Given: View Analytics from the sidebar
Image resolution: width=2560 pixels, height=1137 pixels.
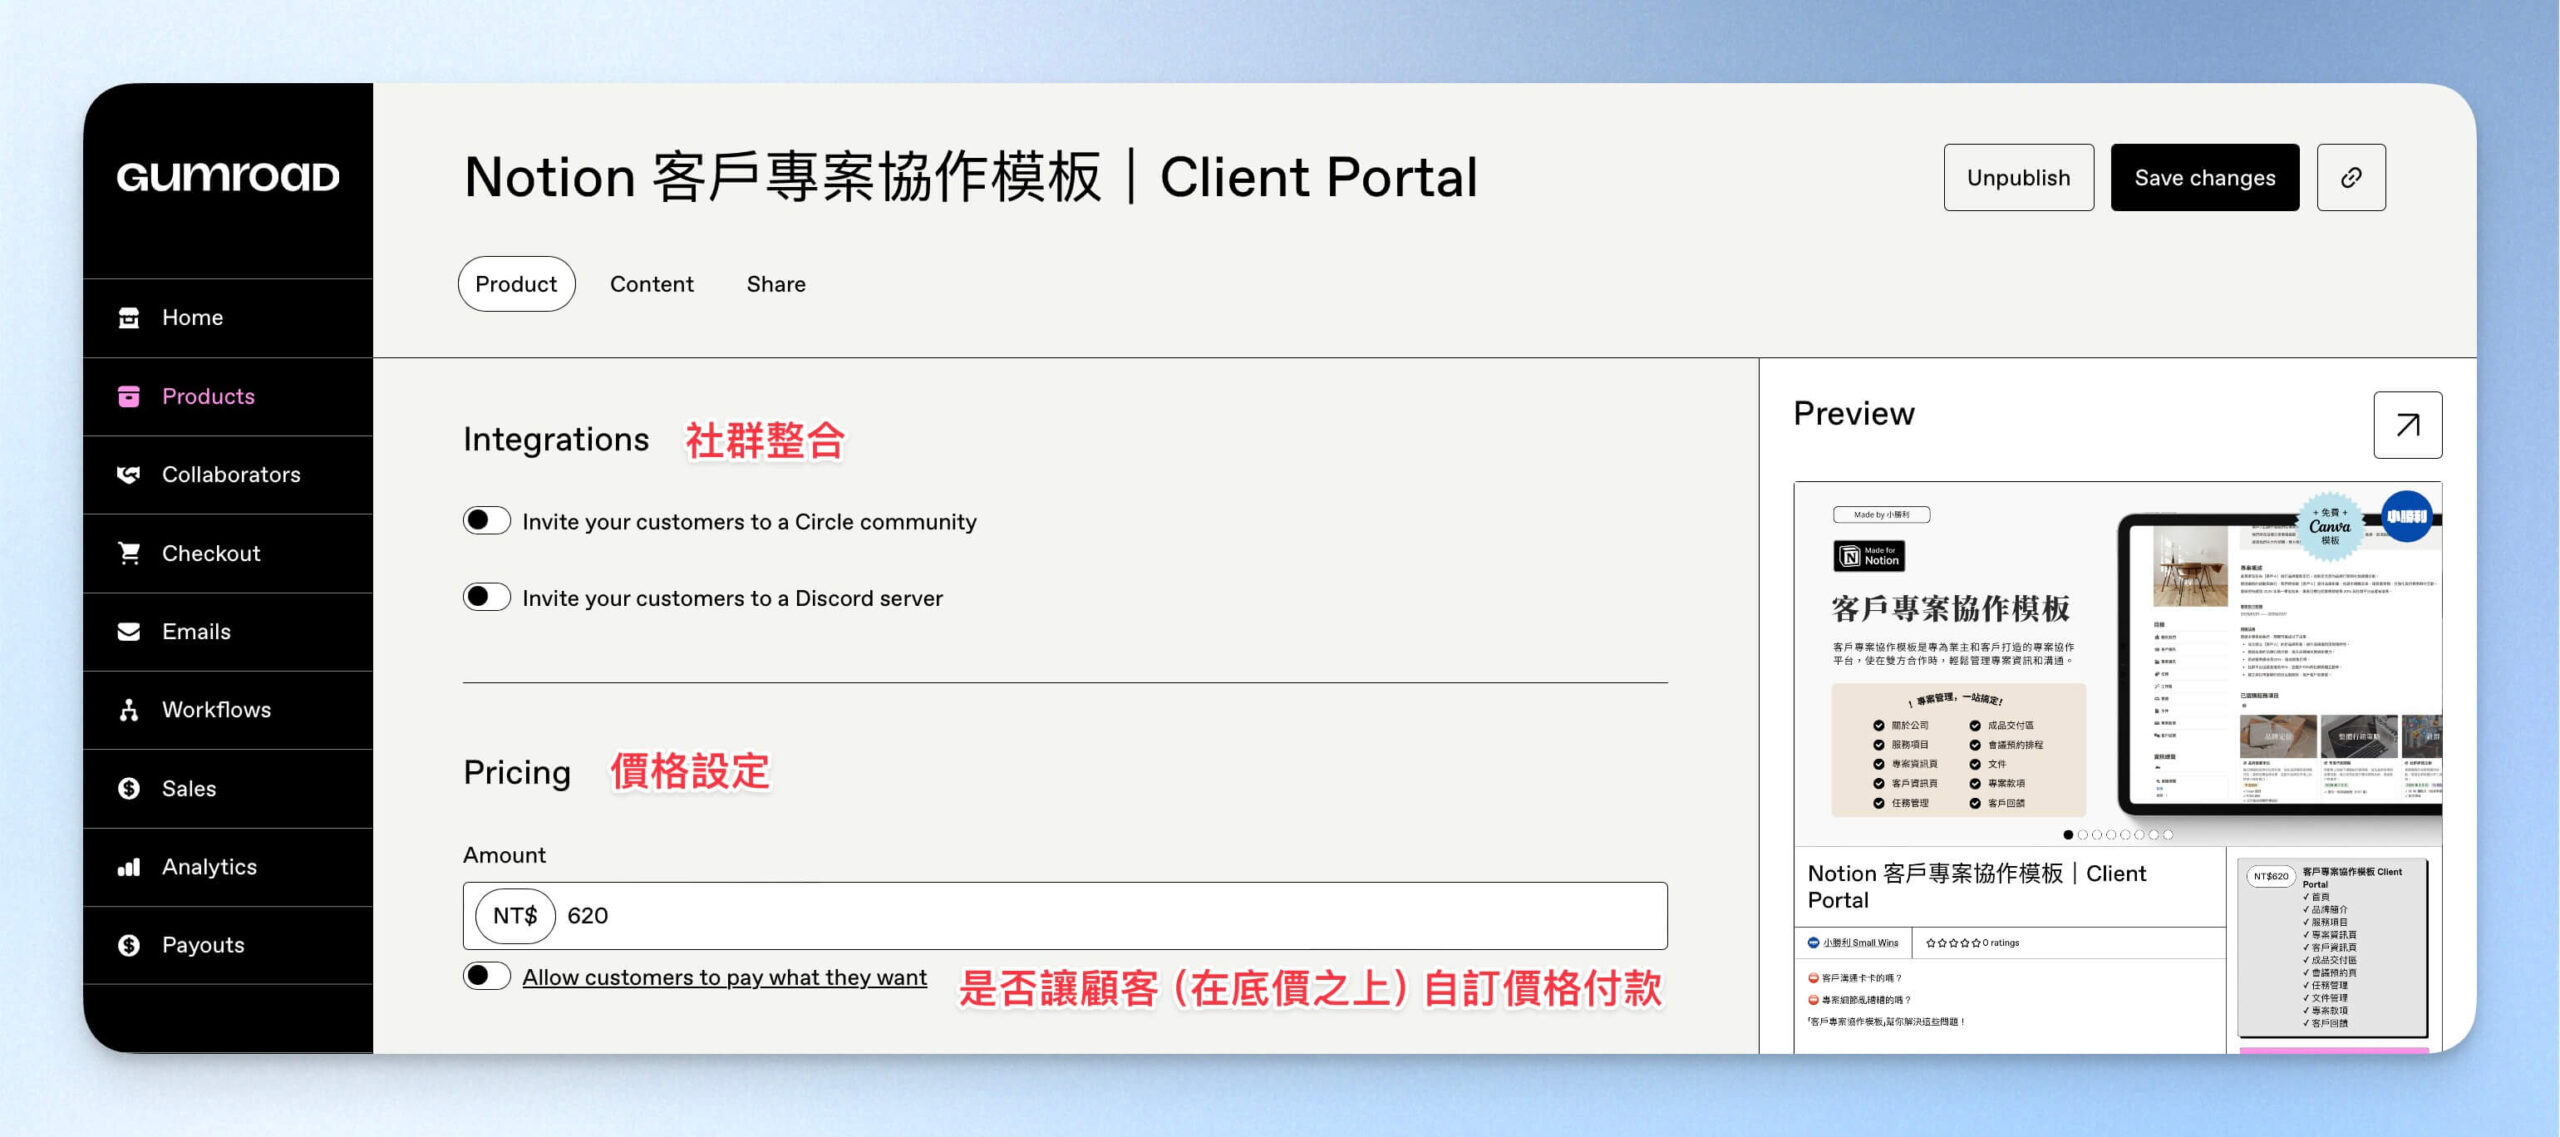Looking at the screenshot, I should (x=228, y=867).
